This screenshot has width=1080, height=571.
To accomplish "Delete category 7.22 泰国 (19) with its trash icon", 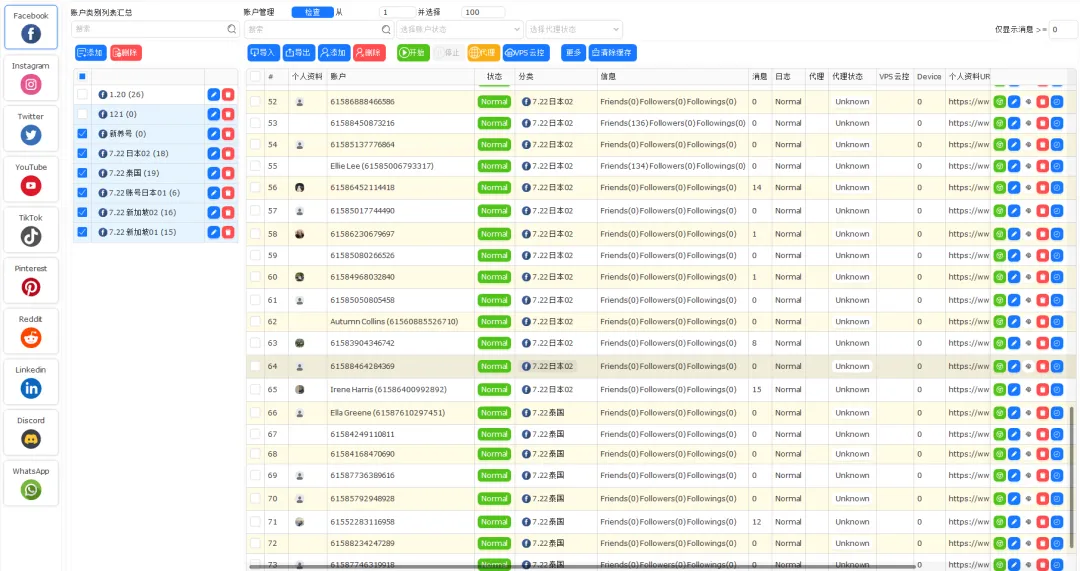I will pyautogui.click(x=228, y=173).
